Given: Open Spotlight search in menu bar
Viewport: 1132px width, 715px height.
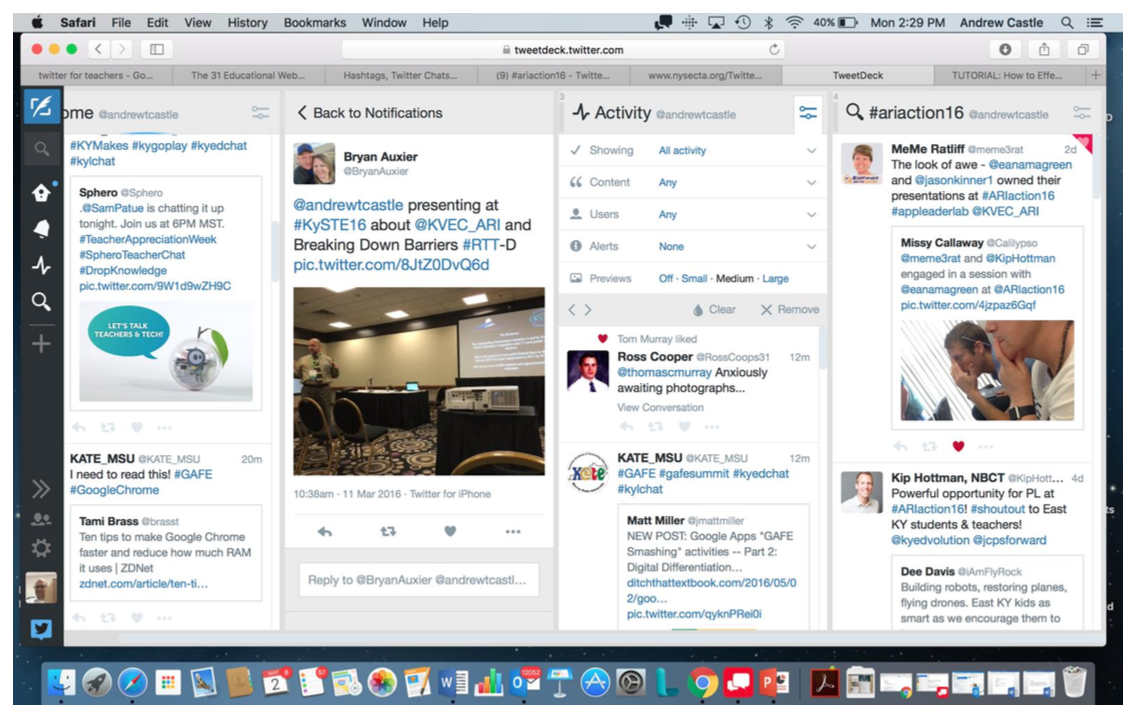Looking at the screenshot, I should tap(1067, 22).
